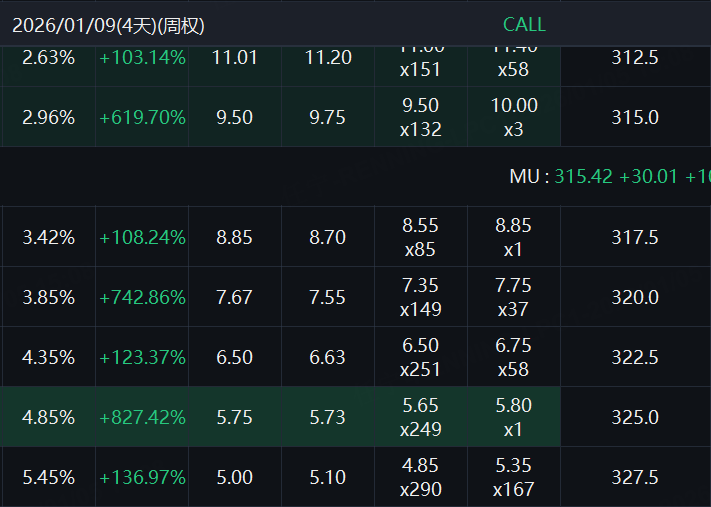The height and width of the screenshot is (507, 711).
Task: Select the 312.5 strike price
Action: (x=634, y=57)
